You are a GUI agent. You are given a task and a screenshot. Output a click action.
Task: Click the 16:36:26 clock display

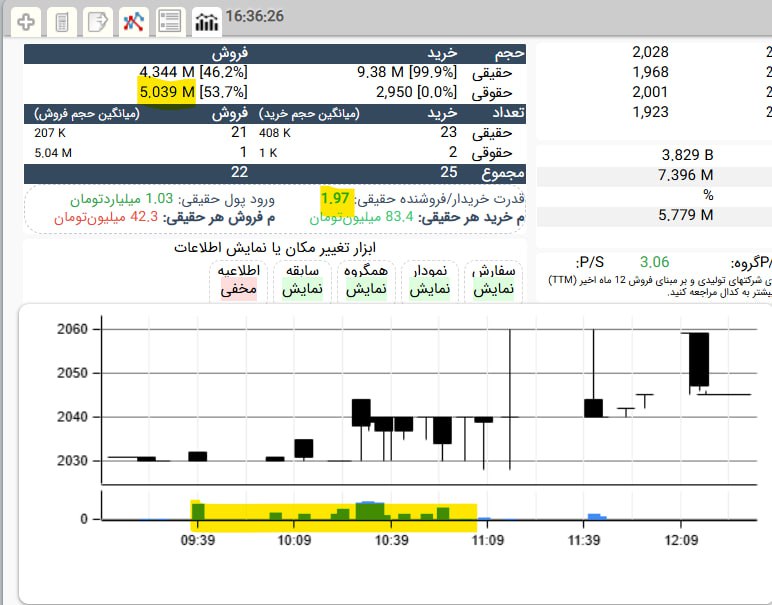255,18
